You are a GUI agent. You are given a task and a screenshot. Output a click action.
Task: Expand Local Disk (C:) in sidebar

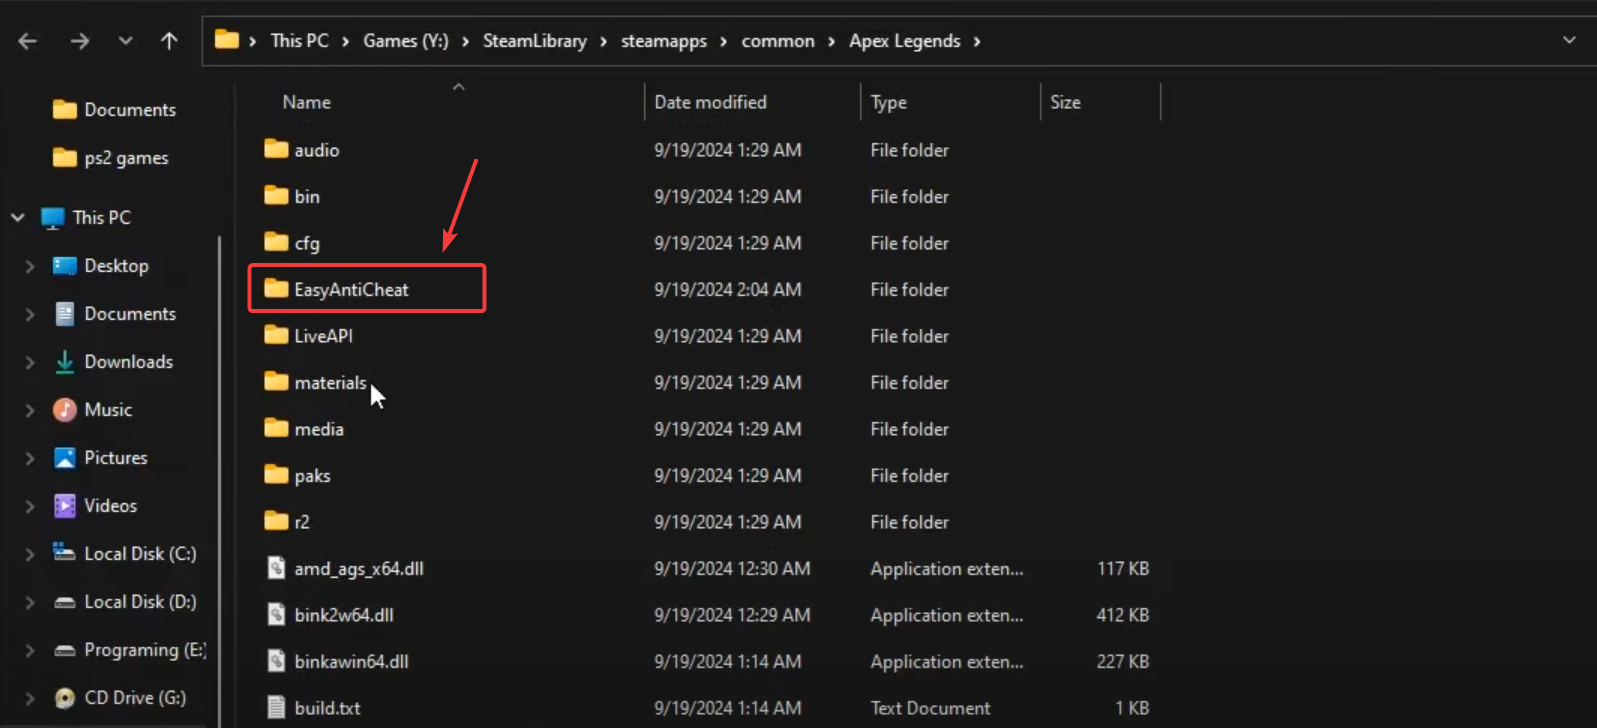coord(30,554)
